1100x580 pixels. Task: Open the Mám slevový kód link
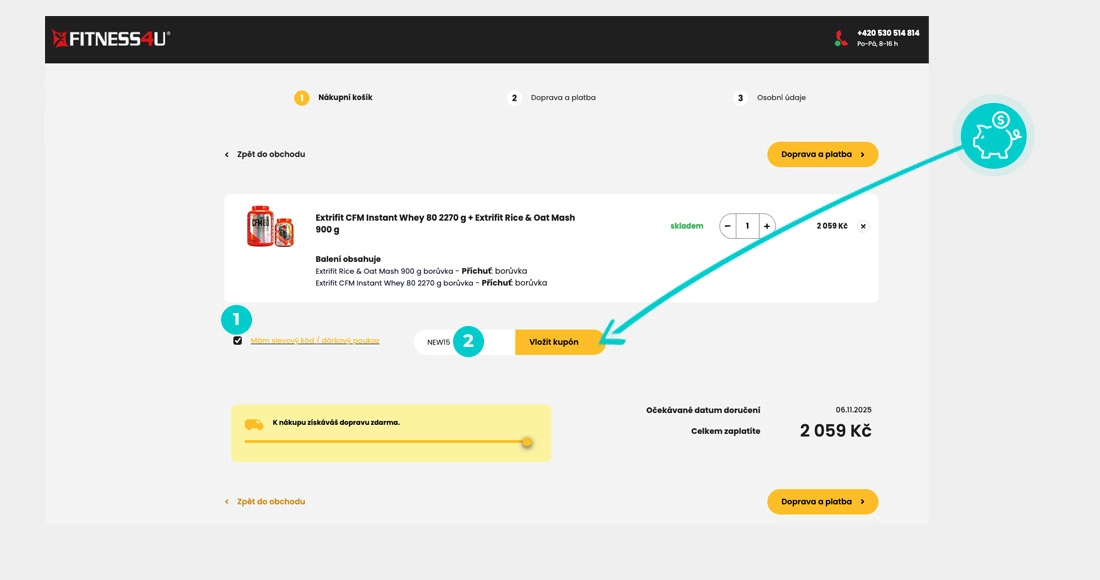coord(314,341)
